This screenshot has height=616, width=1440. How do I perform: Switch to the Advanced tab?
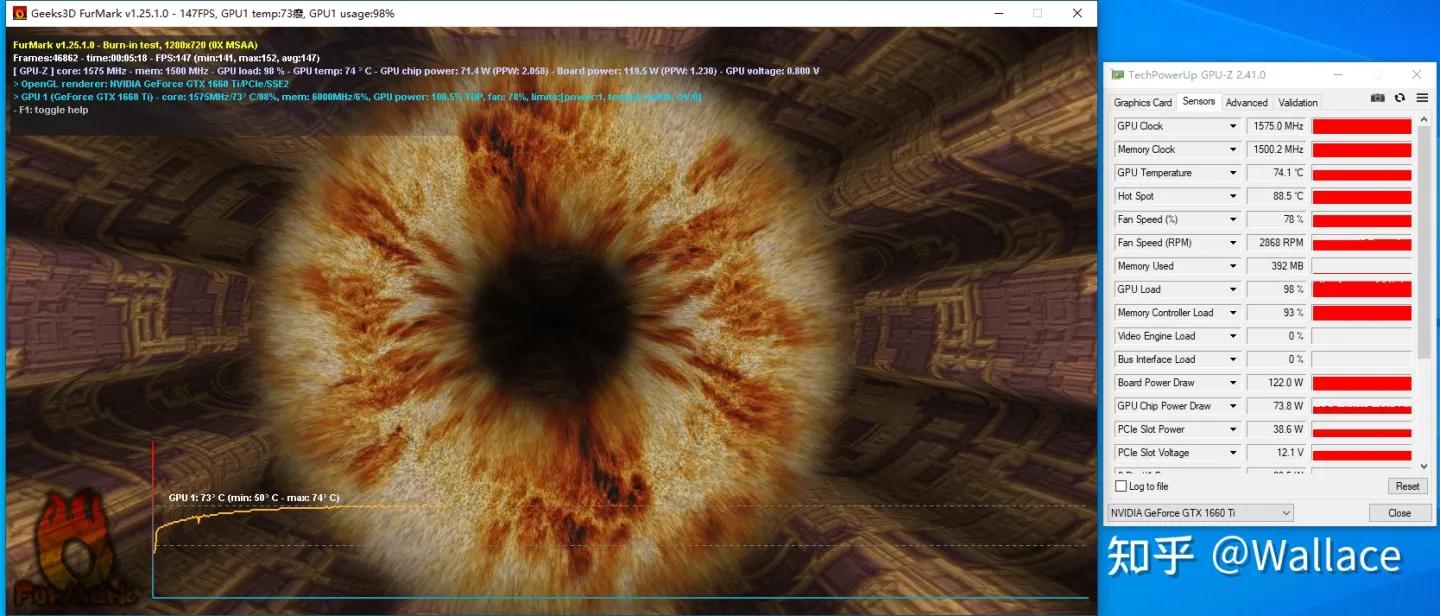pos(1246,102)
